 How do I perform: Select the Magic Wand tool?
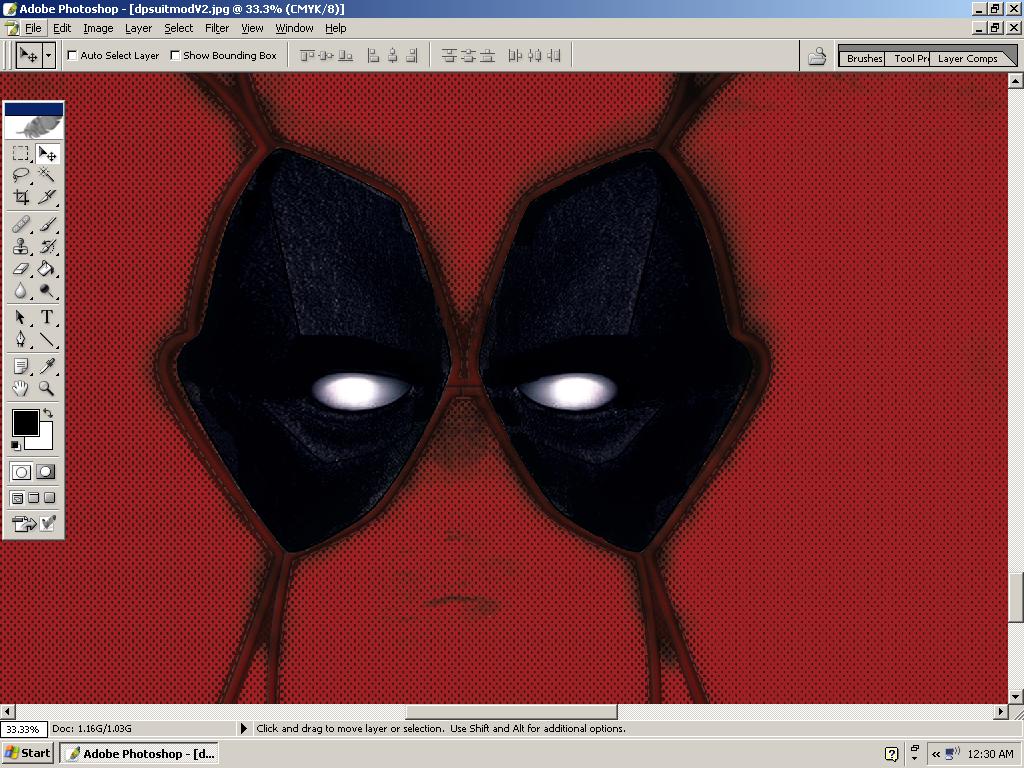click(x=48, y=175)
